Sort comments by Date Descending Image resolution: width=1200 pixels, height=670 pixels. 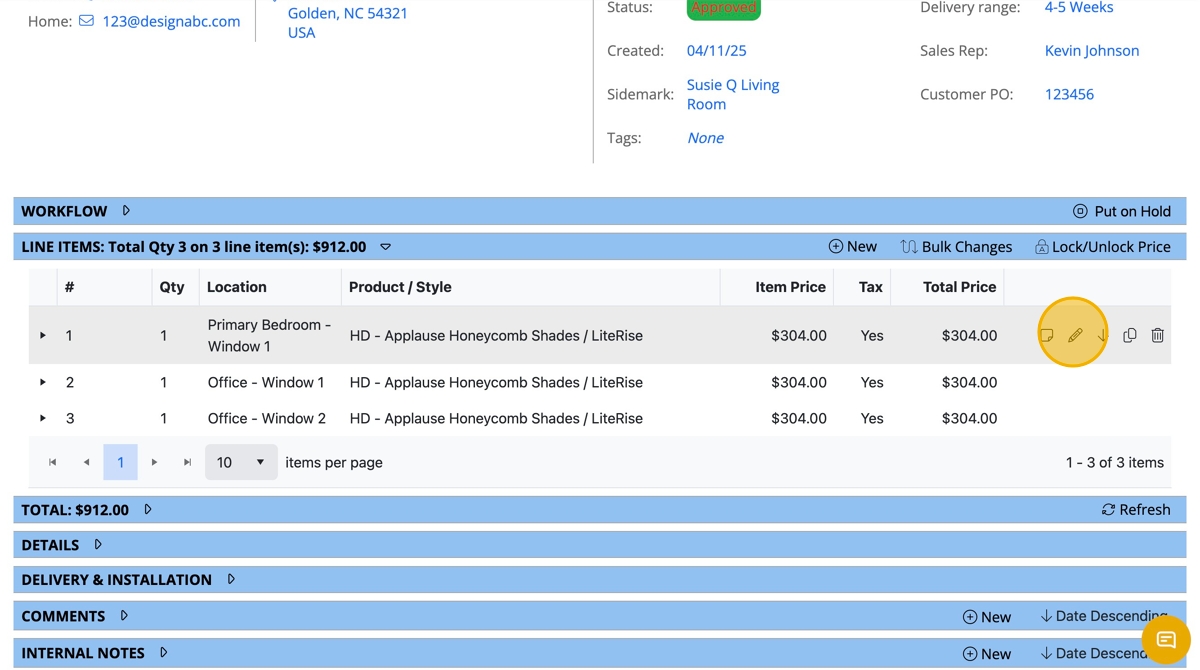click(x=1104, y=616)
